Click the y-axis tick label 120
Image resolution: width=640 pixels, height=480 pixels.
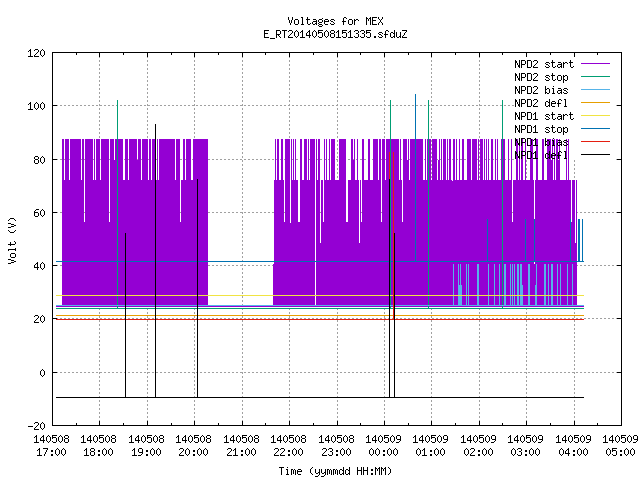pos(36,53)
